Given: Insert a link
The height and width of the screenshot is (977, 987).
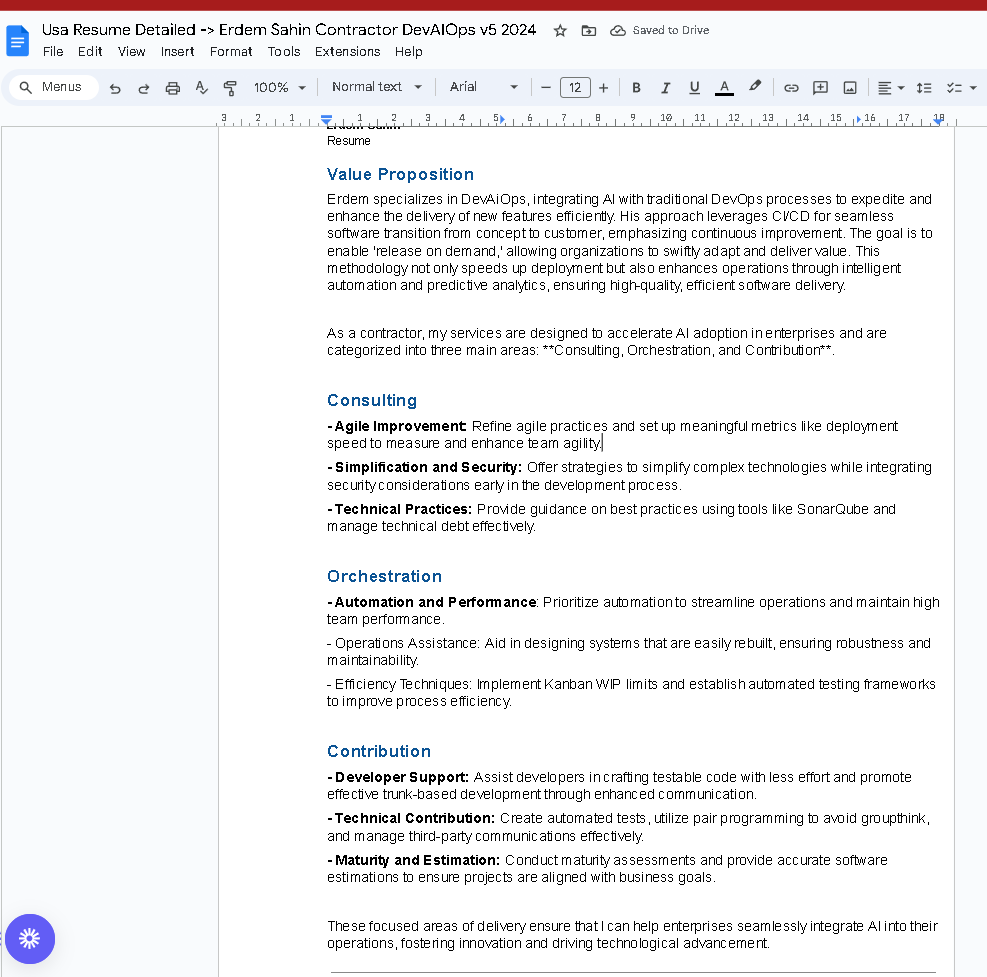Looking at the screenshot, I should (x=791, y=88).
